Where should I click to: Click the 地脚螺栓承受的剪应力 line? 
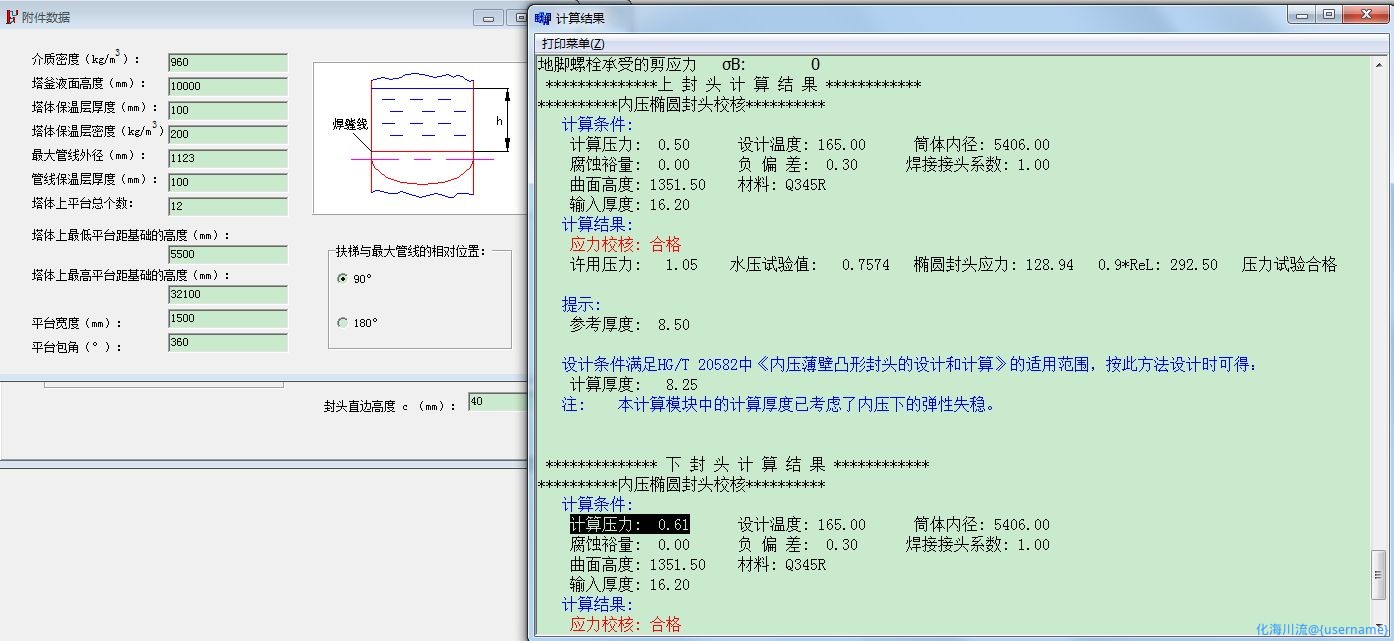click(679, 65)
